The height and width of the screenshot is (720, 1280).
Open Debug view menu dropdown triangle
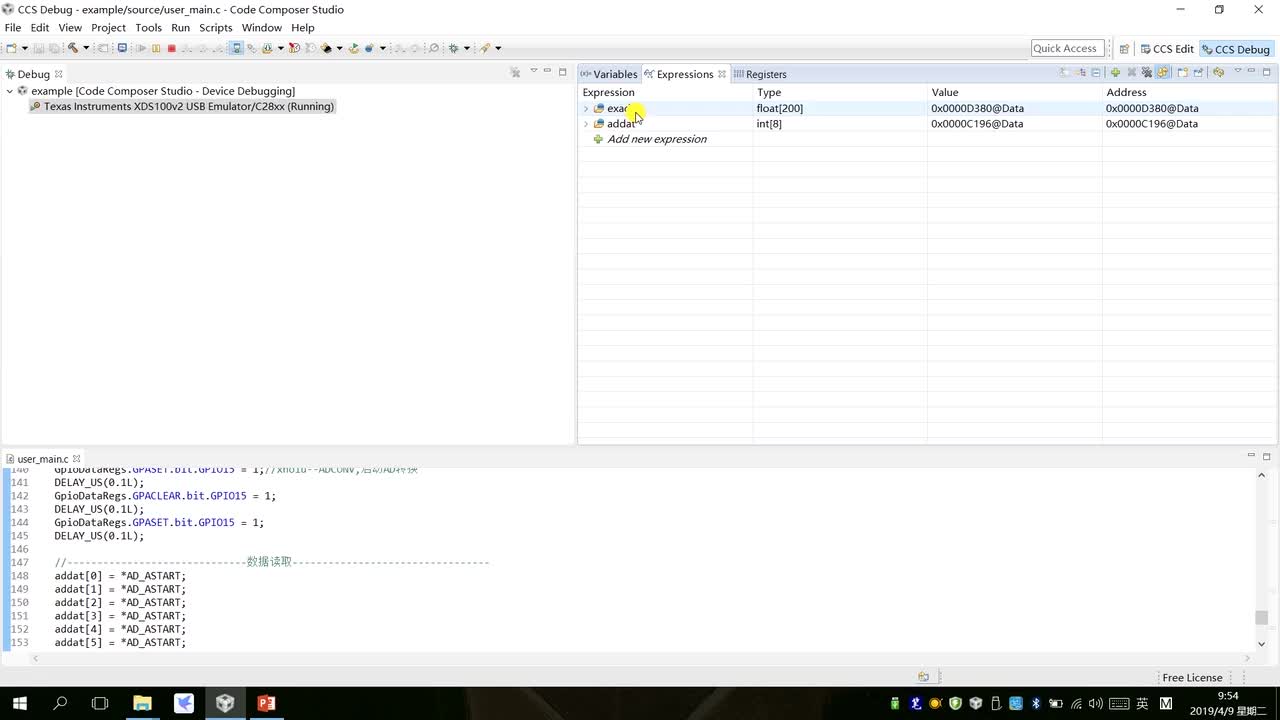(x=533, y=71)
